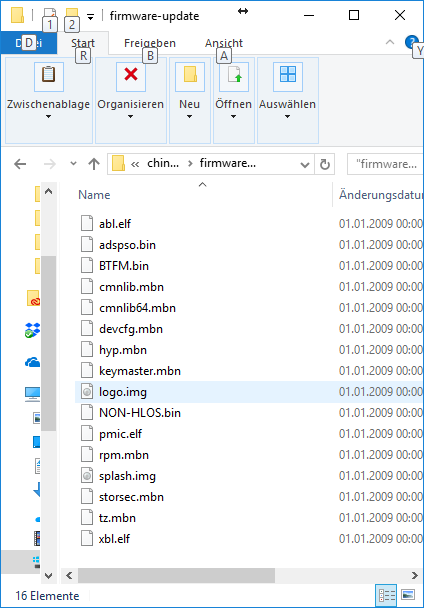Refresh the firmware-update folder view

click(325, 164)
